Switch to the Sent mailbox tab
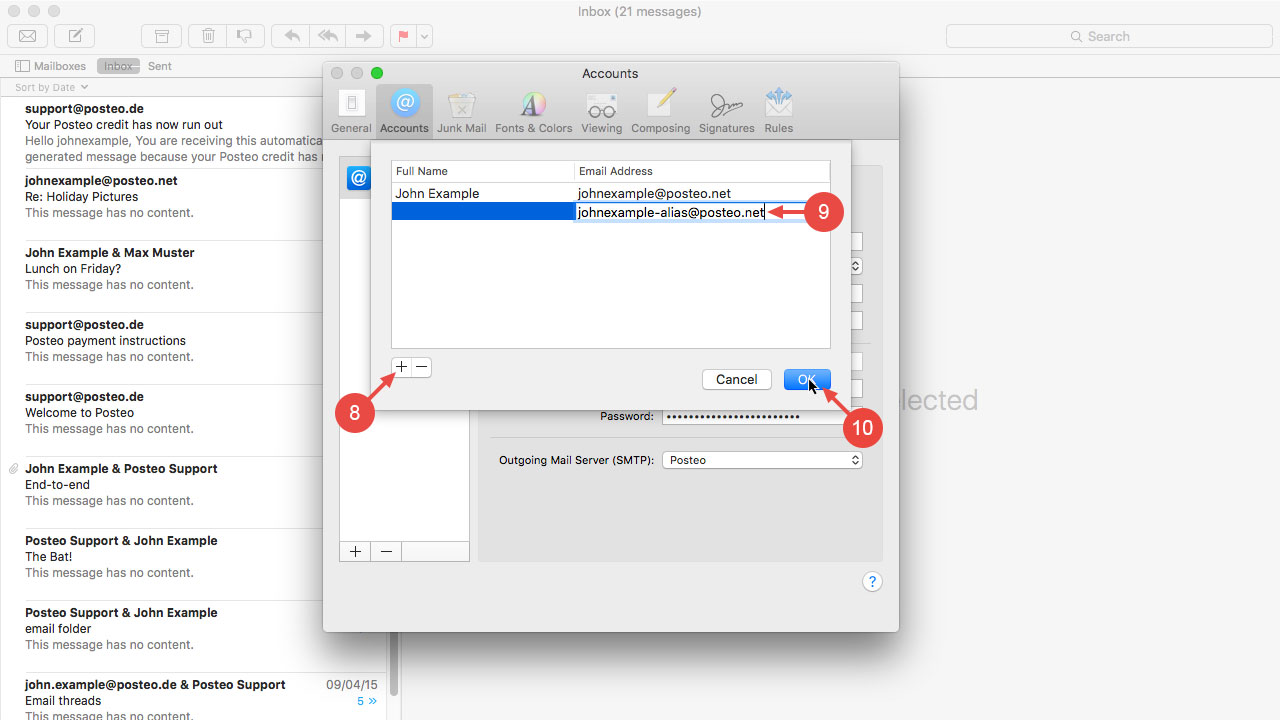Screen dimensions: 1280x720 pyautogui.click(x=159, y=66)
